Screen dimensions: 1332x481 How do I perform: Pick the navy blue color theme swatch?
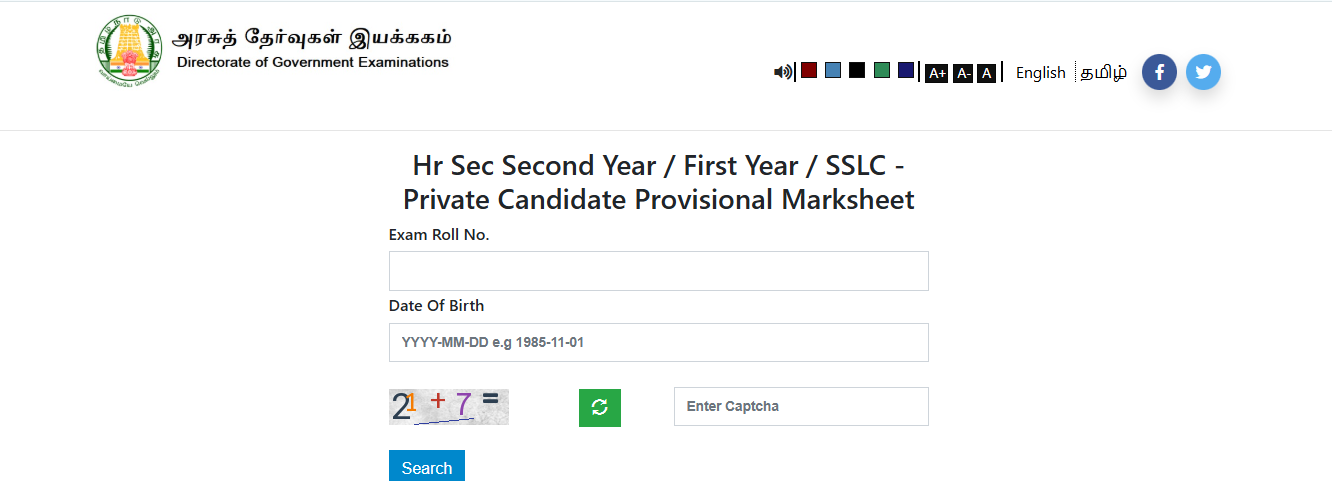coord(906,70)
